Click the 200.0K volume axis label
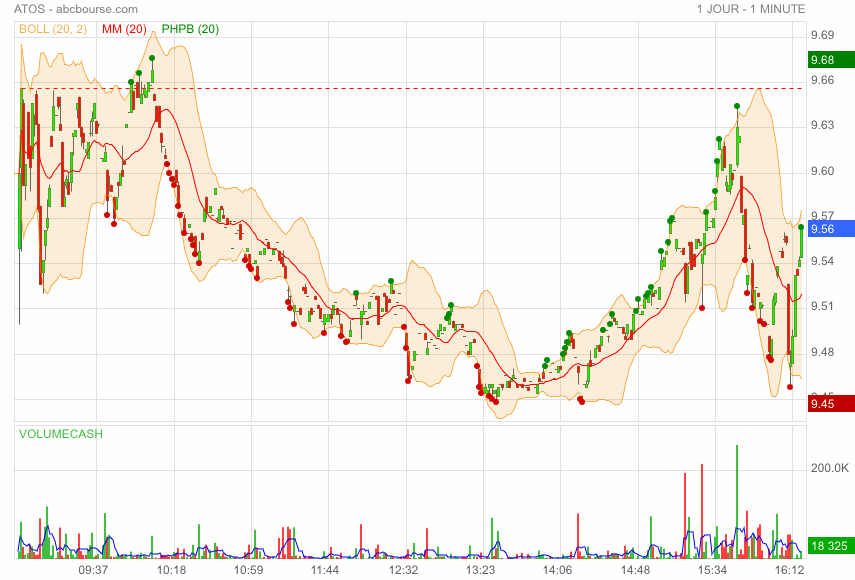This screenshot has height=580, width=855. [829, 468]
